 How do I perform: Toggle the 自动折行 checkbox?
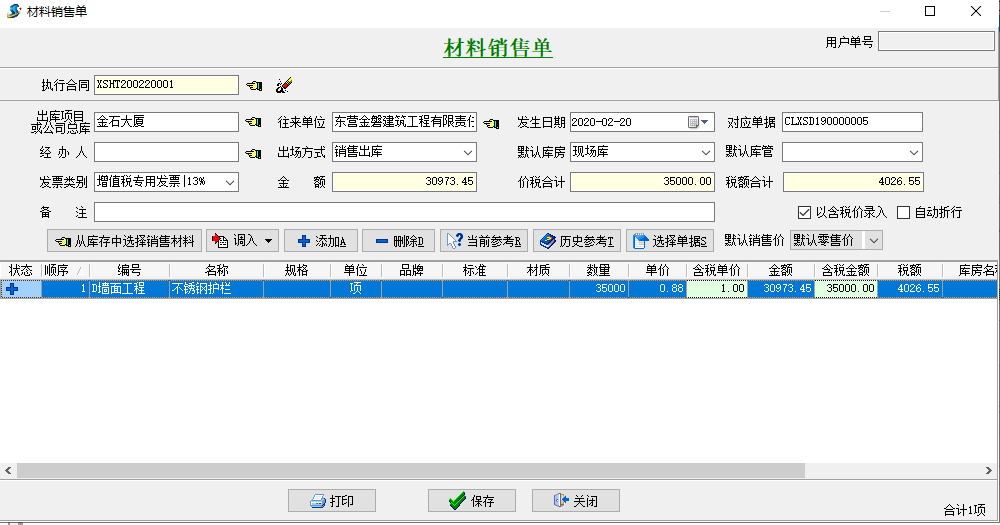click(x=903, y=212)
